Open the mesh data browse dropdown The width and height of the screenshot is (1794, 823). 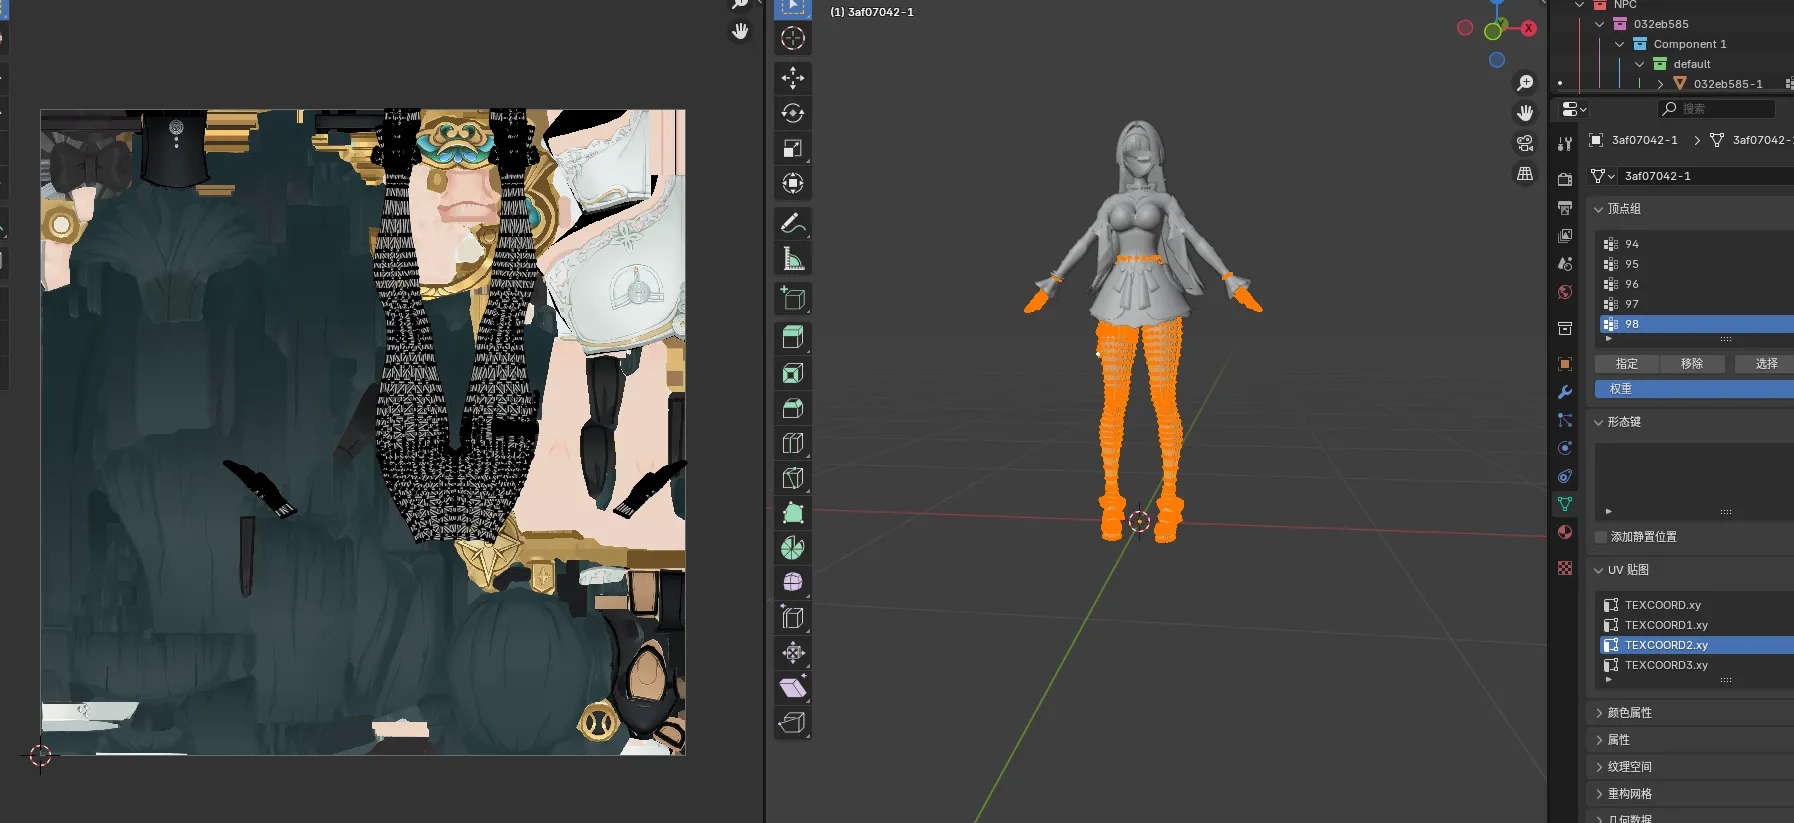(x=1603, y=176)
